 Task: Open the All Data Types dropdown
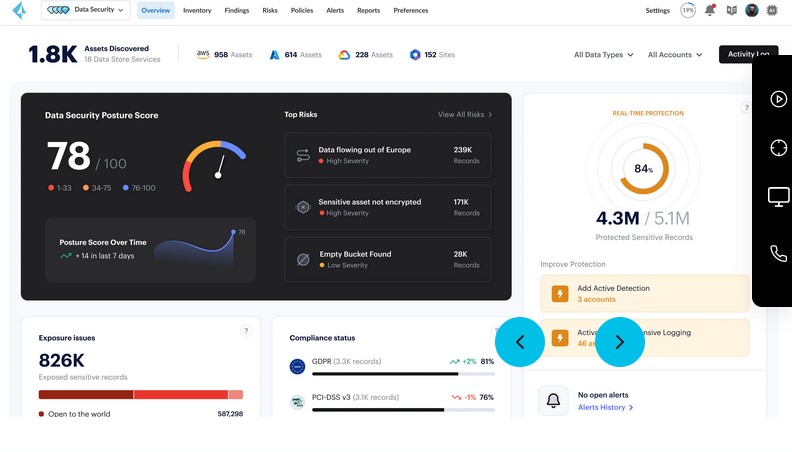tap(604, 55)
